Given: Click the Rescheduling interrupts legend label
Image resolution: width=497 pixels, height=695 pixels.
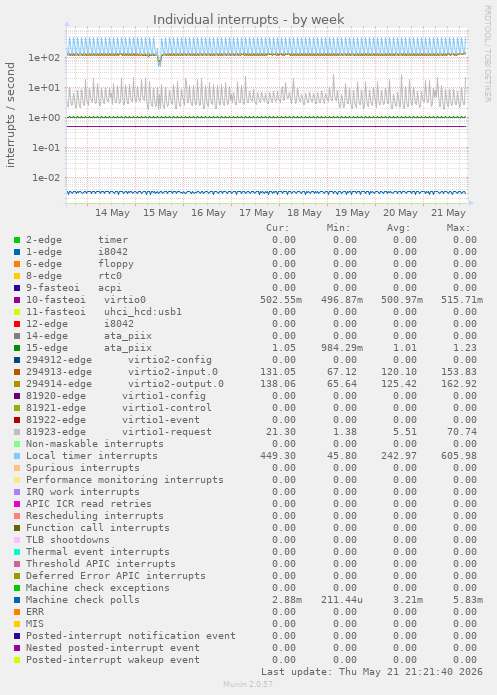Looking at the screenshot, I should (x=94, y=516).
